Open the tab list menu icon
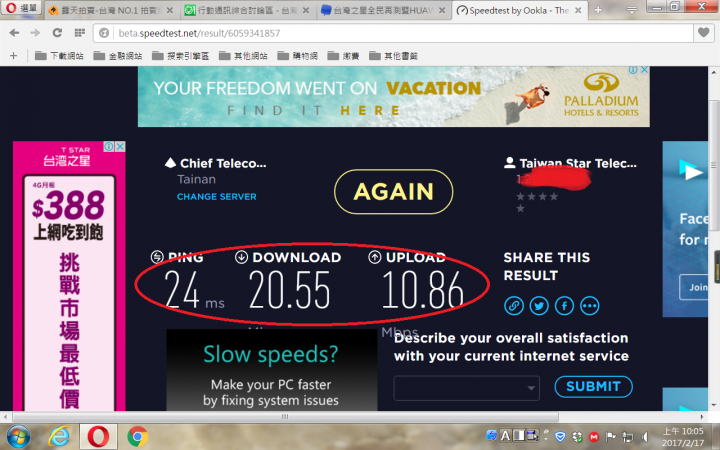The width and height of the screenshot is (720, 450). click(632, 10)
